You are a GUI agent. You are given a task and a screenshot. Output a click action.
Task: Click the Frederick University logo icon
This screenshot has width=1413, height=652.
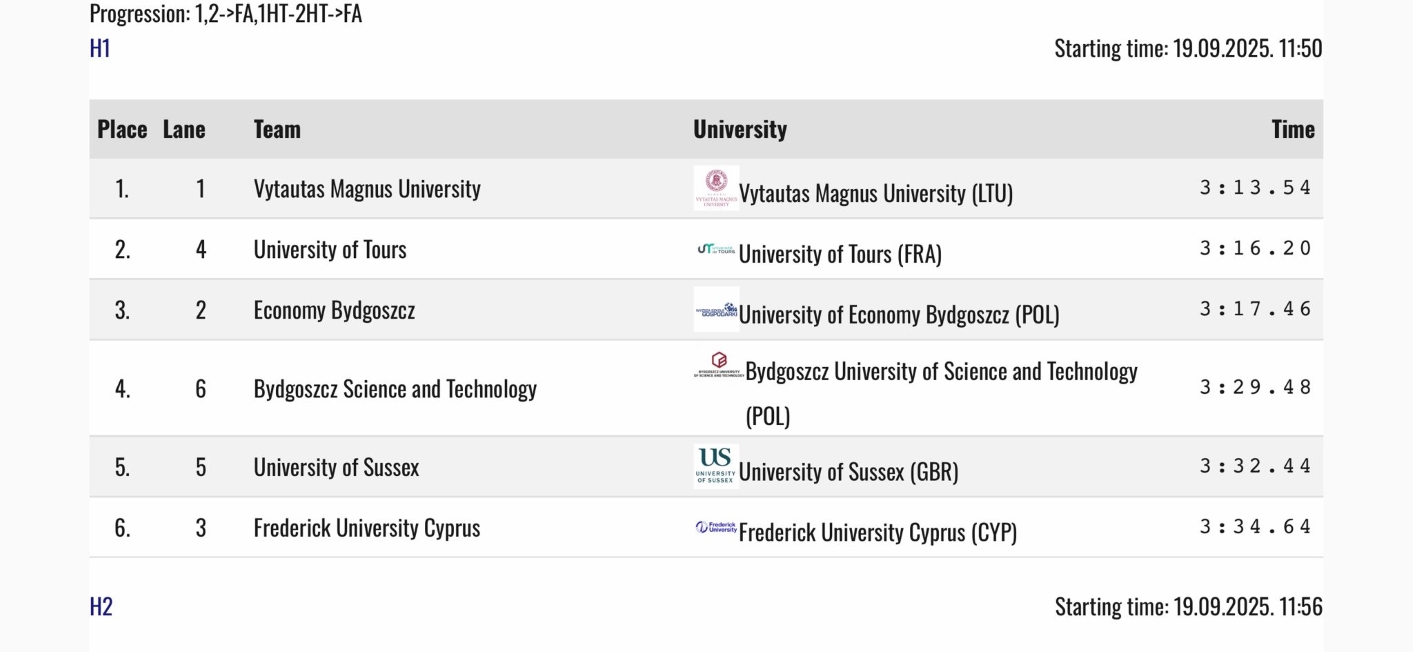716,527
